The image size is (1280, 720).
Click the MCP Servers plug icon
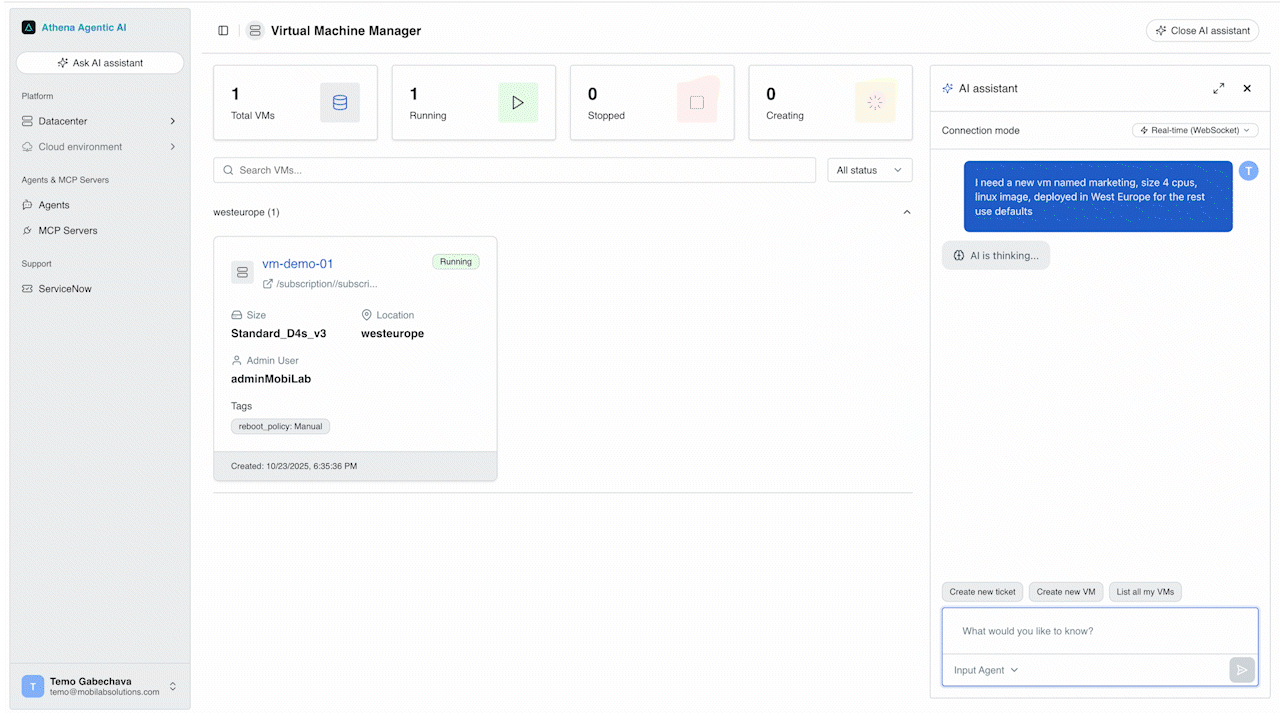(x=28, y=230)
